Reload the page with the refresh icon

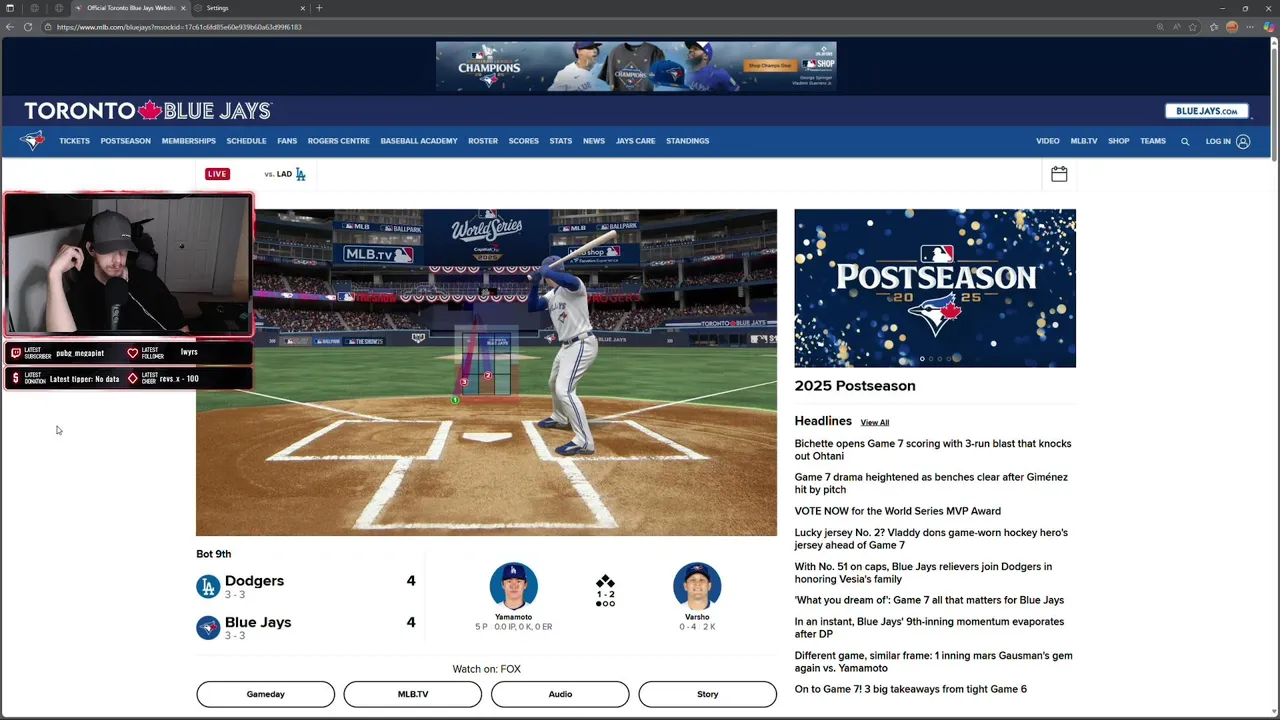pyautogui.click(x=28, y=27)
